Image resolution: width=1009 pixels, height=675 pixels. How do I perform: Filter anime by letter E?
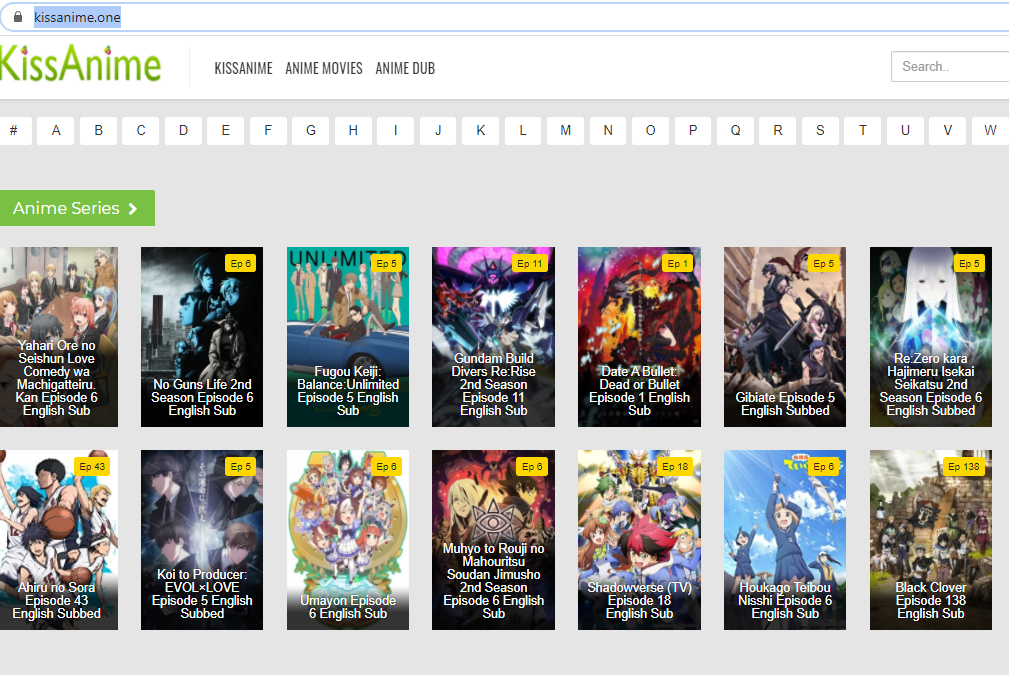226,131
